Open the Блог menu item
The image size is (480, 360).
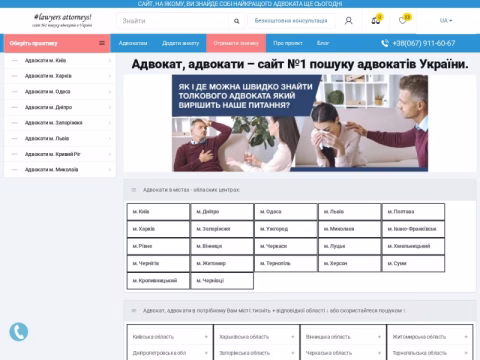click(x=323, y=43)
